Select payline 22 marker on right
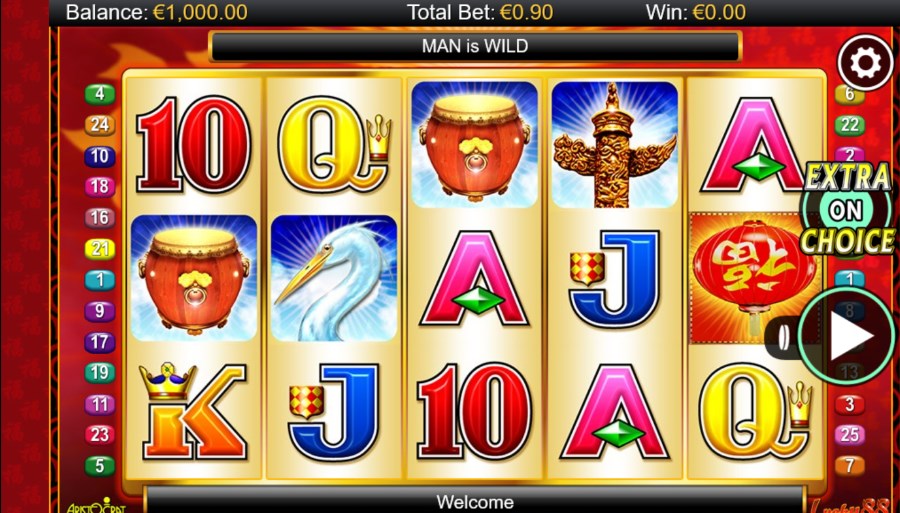This screenshot has width=900, height=513. 849,125
